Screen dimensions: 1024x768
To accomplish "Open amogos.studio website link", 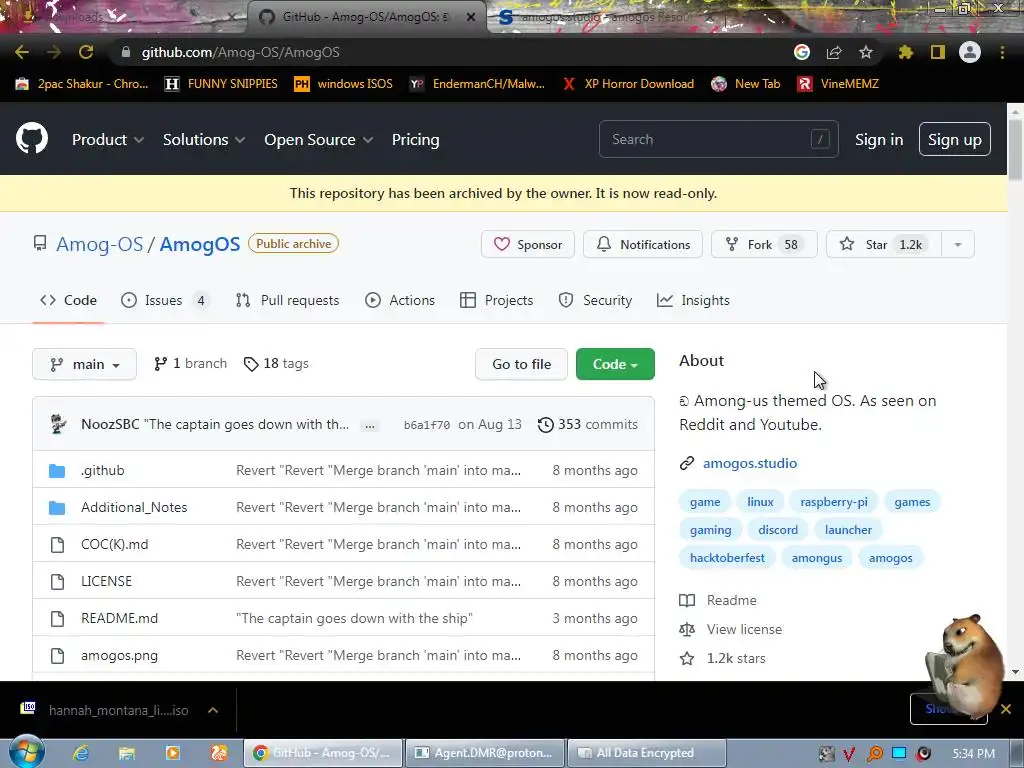I will [x=750, y=464].
